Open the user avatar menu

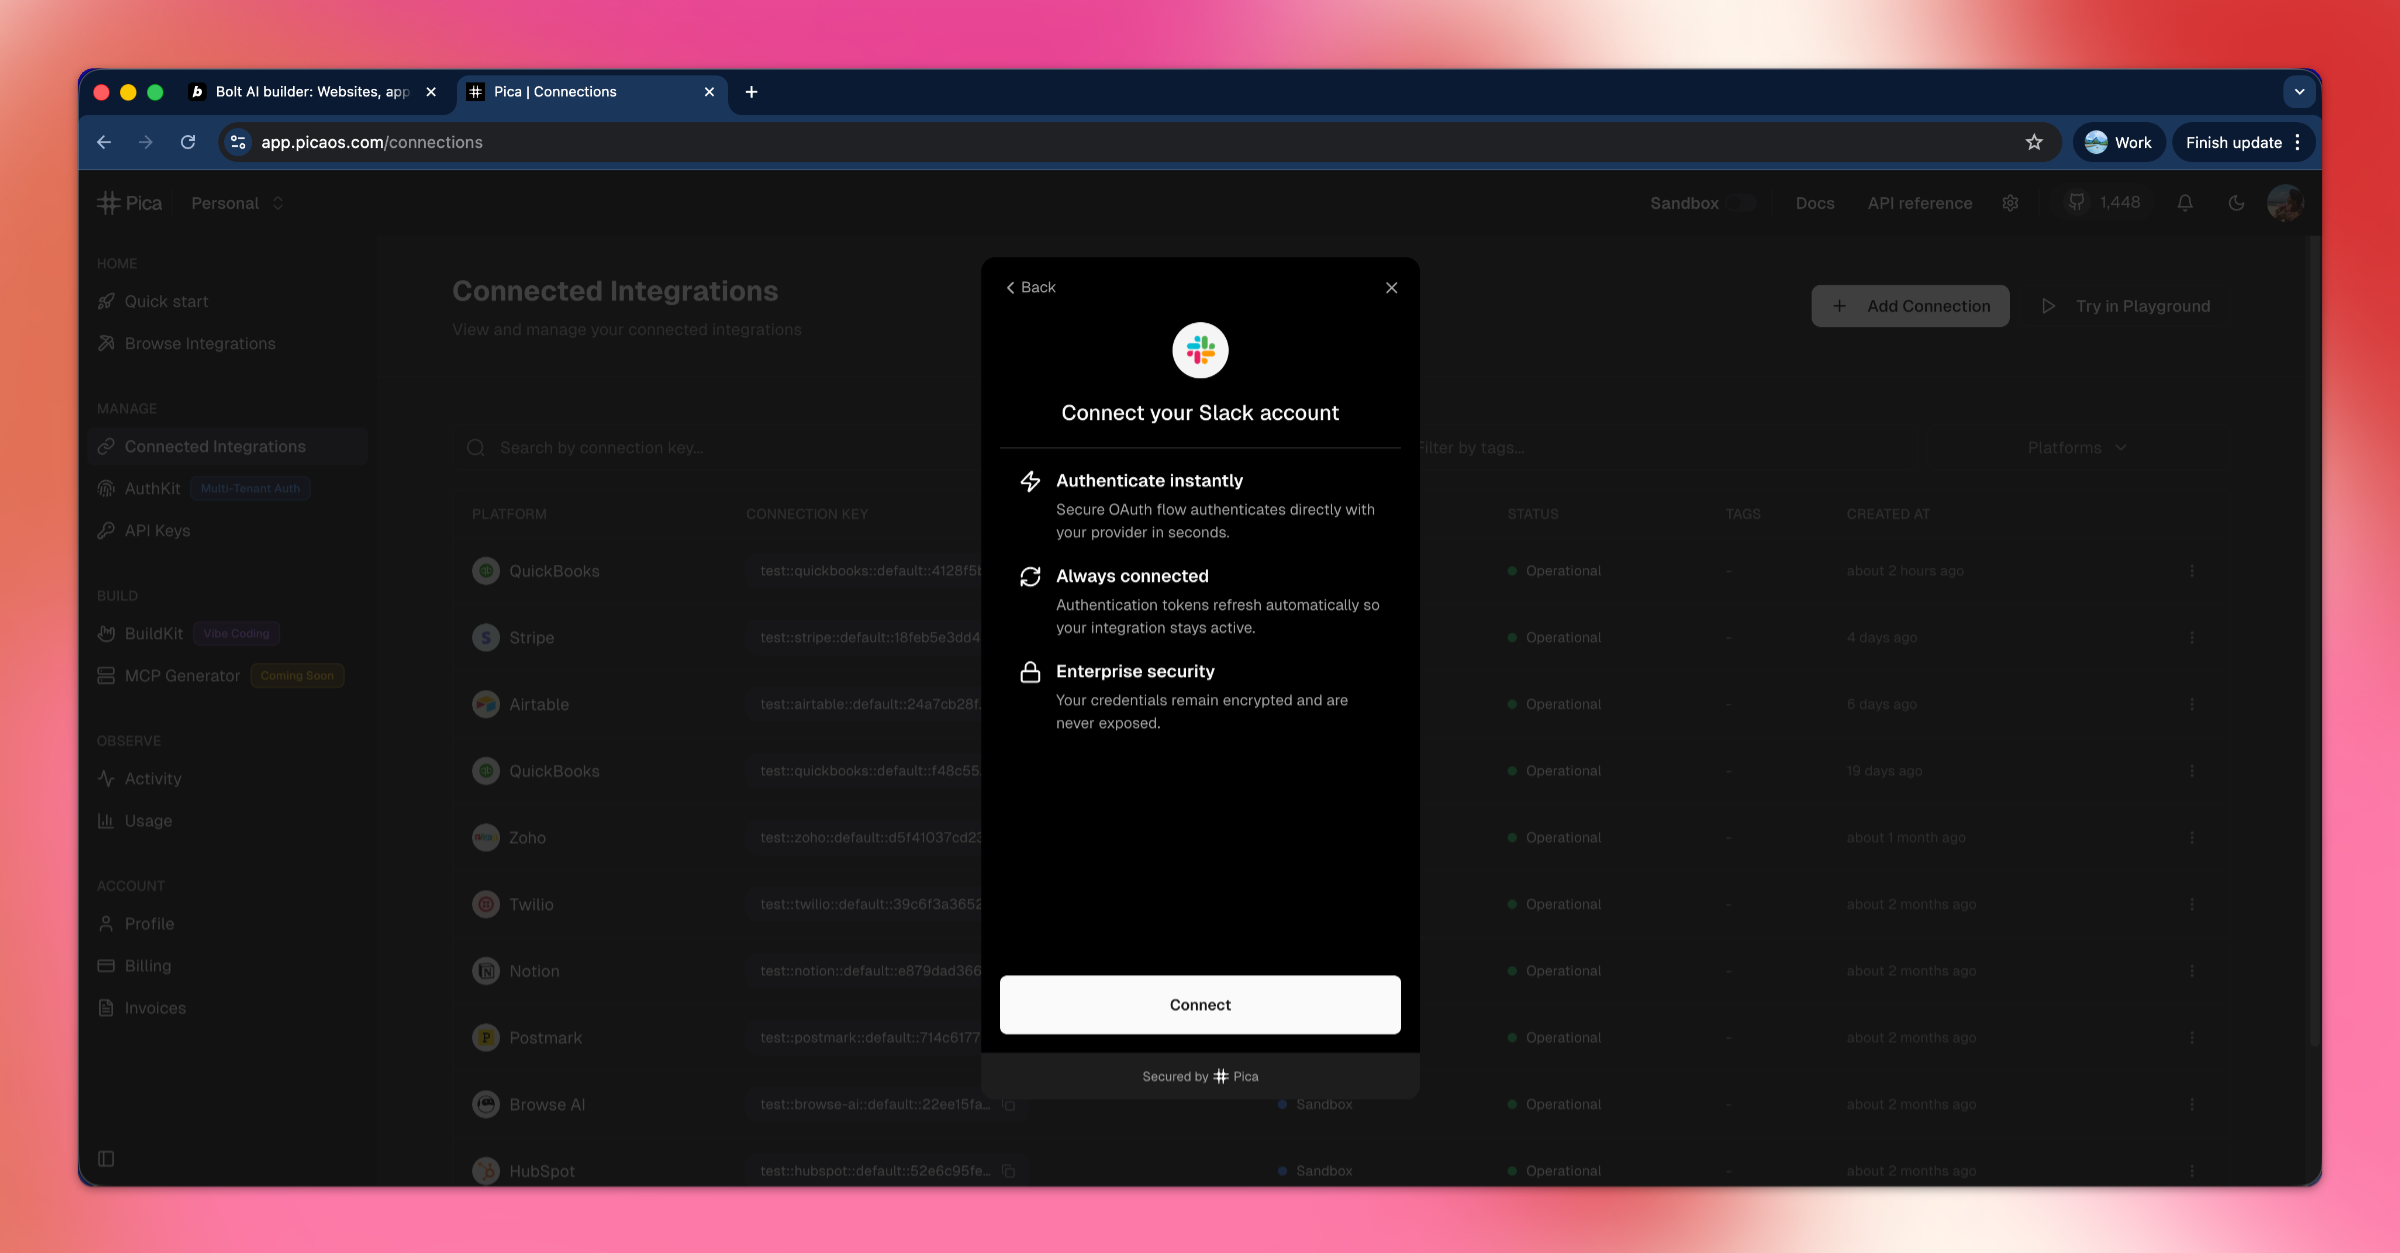pos(2285,203)
